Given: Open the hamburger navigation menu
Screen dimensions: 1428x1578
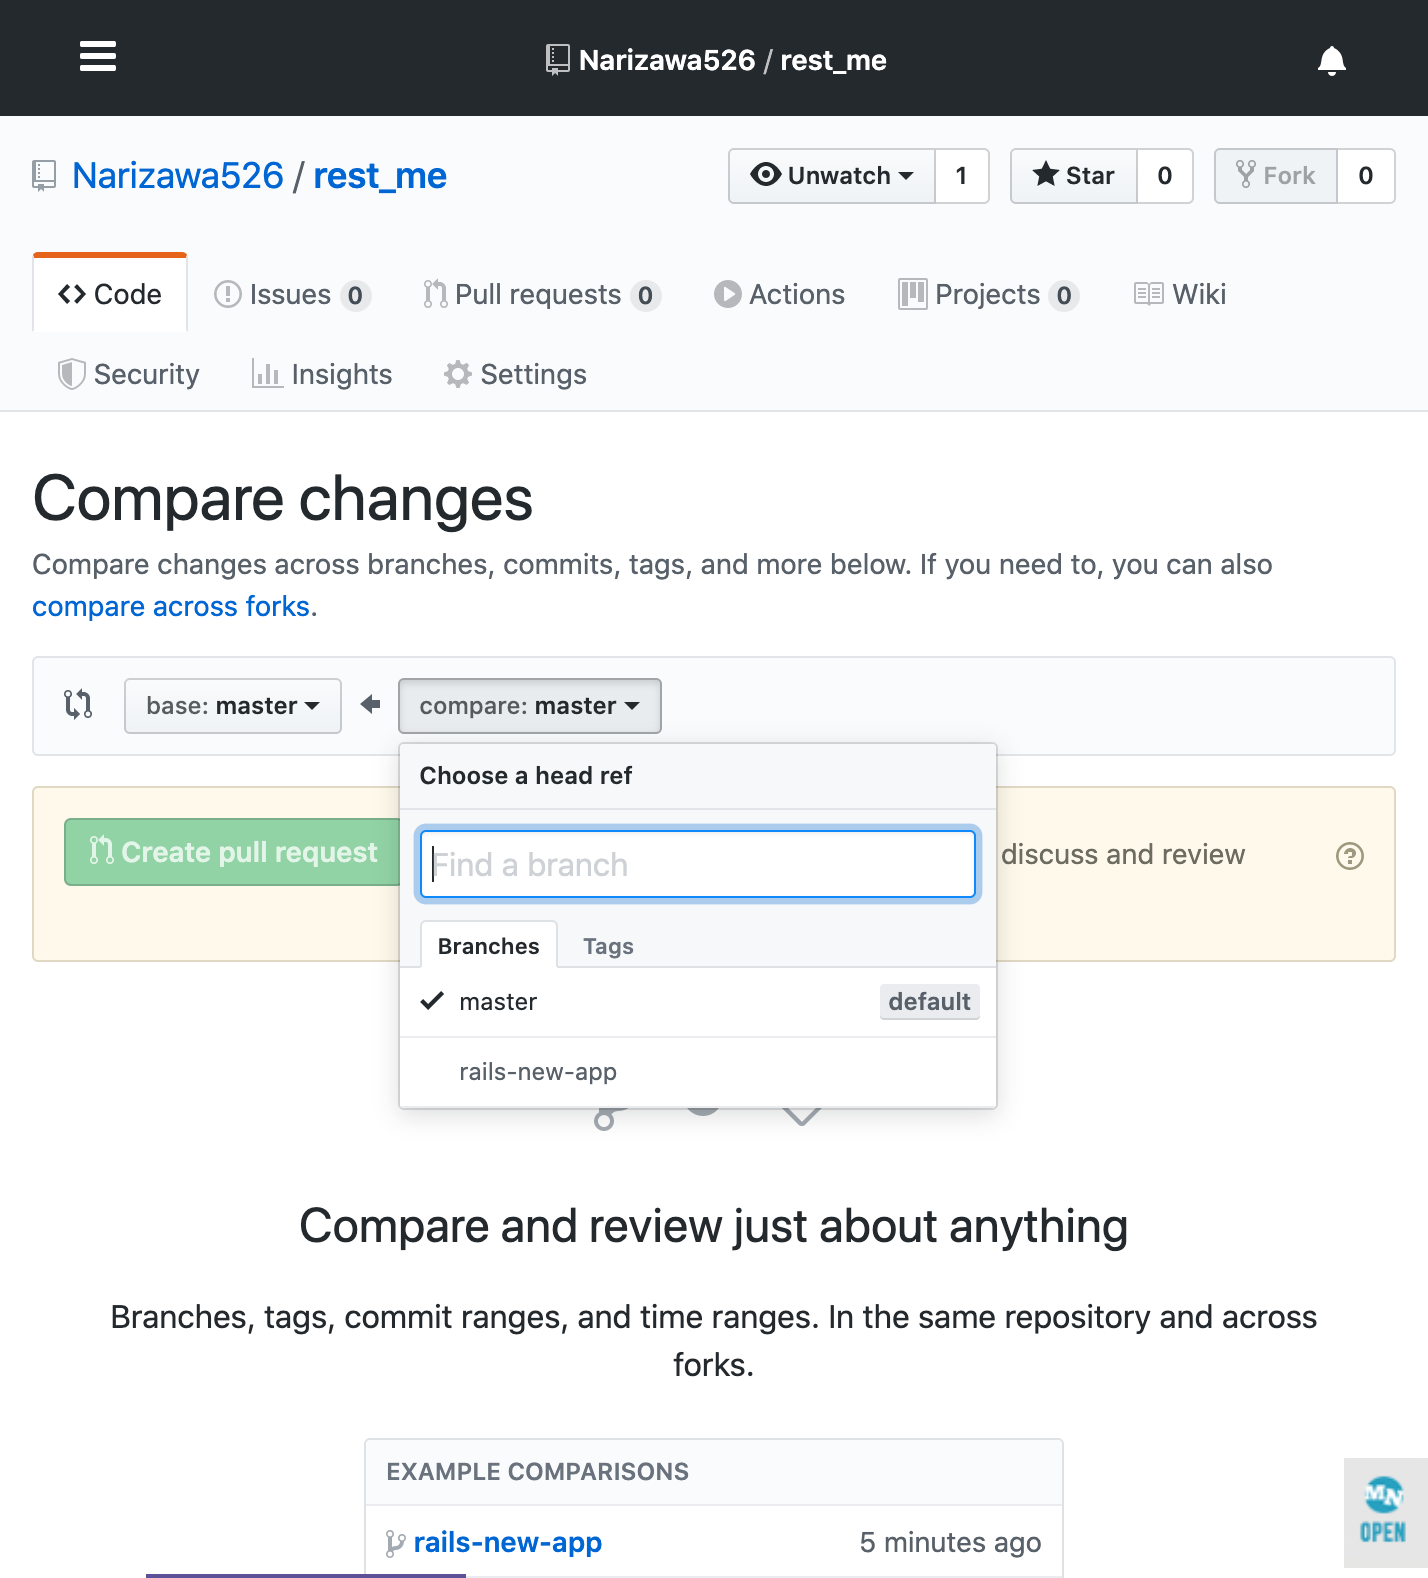Looking at the screenshot, I should click(98, 57).
